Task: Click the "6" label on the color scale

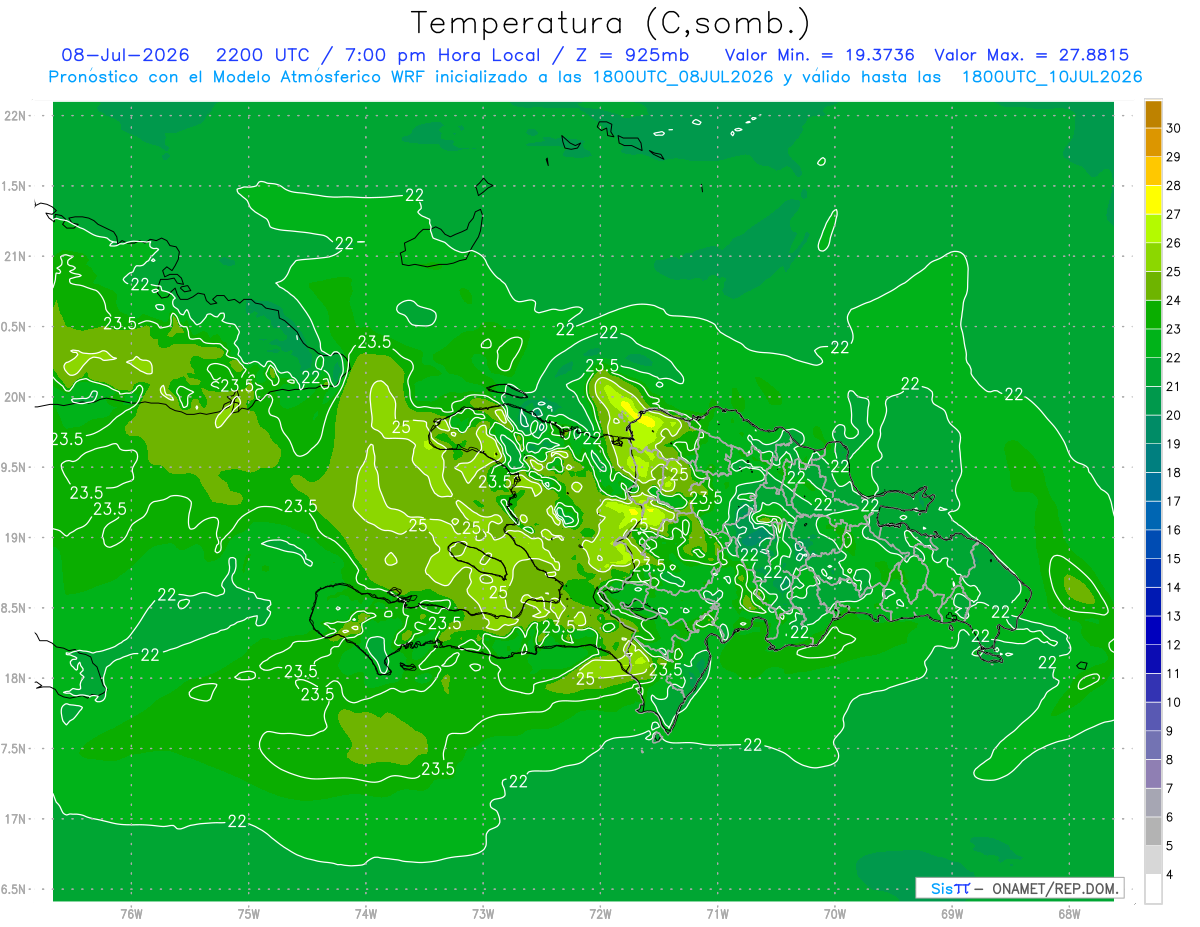Action: (1170, 817)
